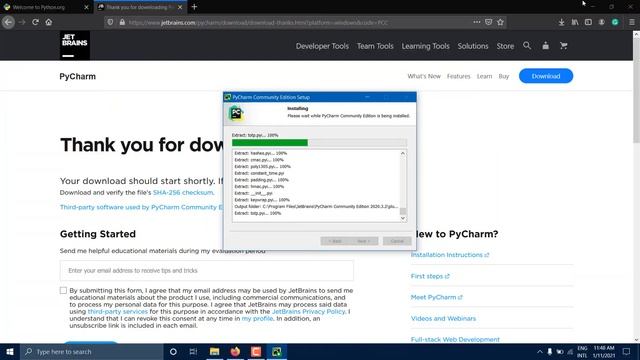The width and height of the screenshot is (640, 360).
Task: Open PyCharm What's New page
Action: (424, 76)
